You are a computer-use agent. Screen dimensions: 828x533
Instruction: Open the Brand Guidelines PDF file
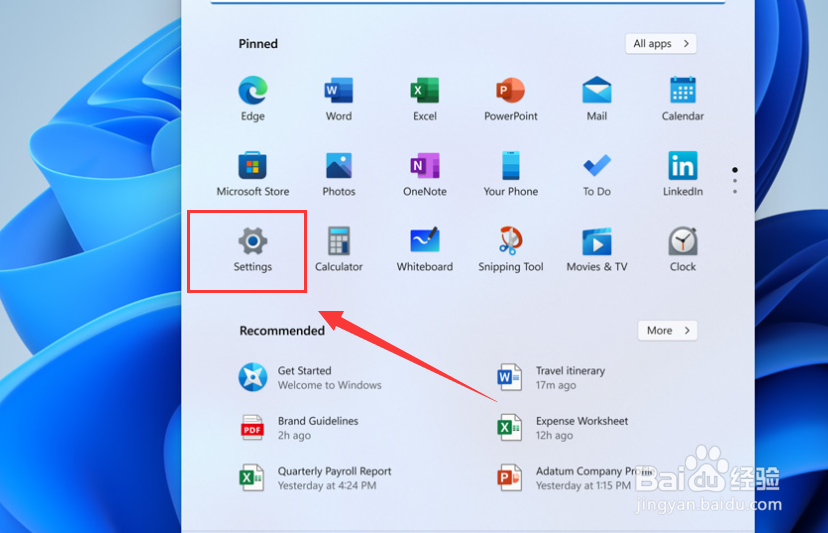click(x=299, y=428)
